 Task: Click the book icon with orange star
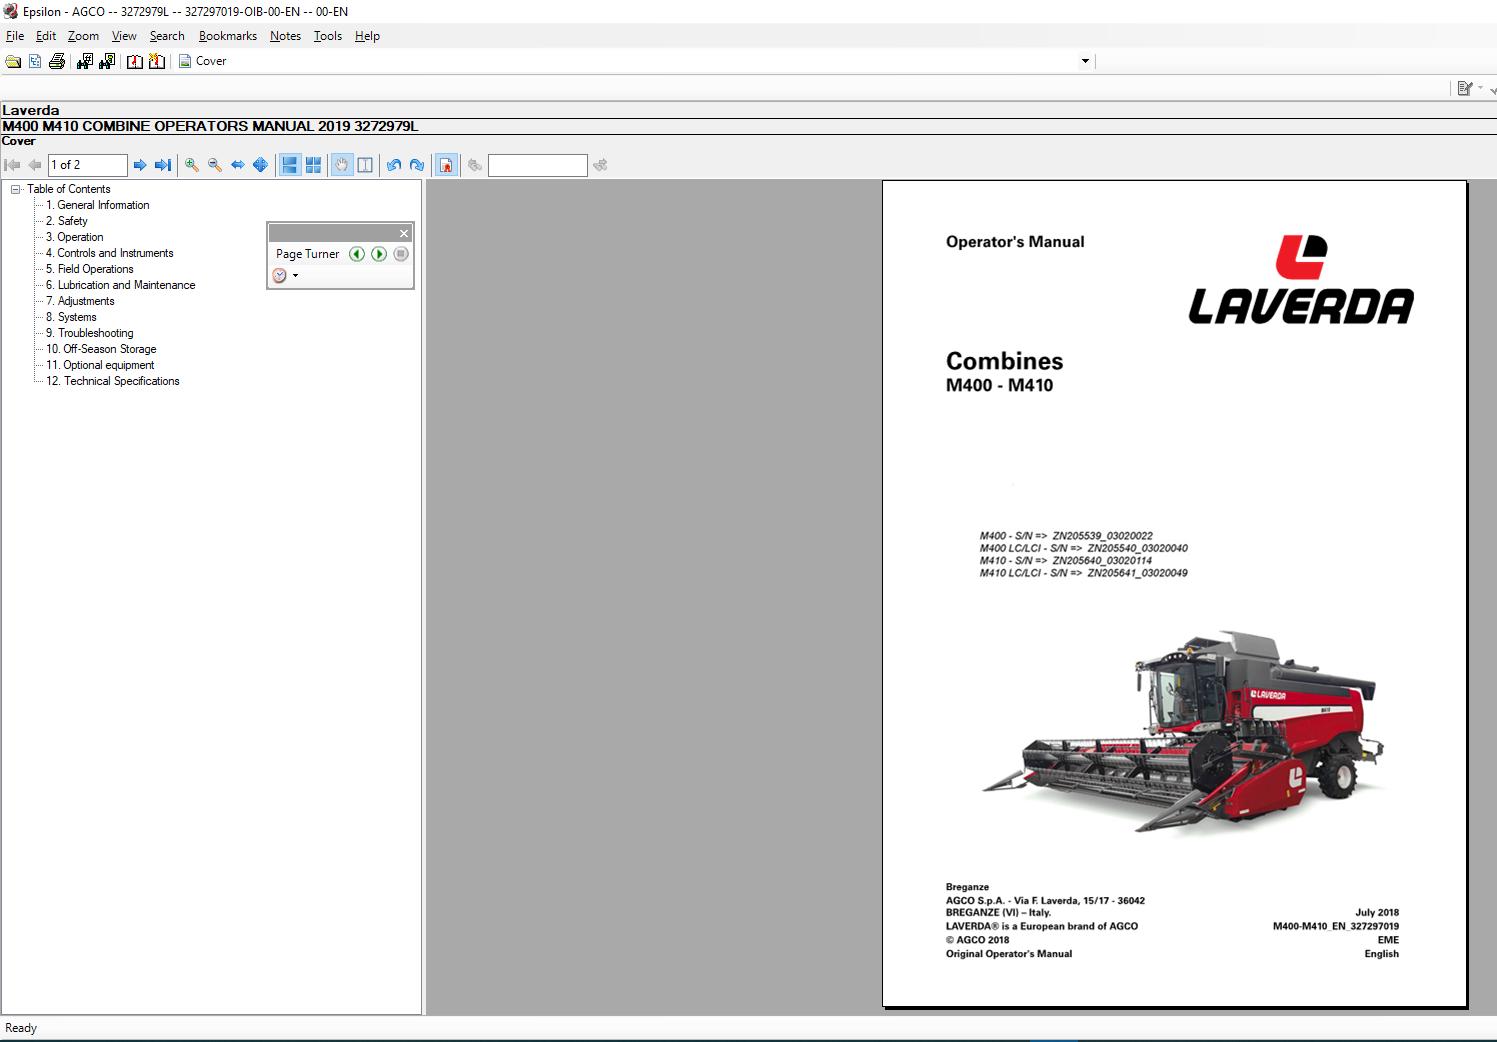156,61
